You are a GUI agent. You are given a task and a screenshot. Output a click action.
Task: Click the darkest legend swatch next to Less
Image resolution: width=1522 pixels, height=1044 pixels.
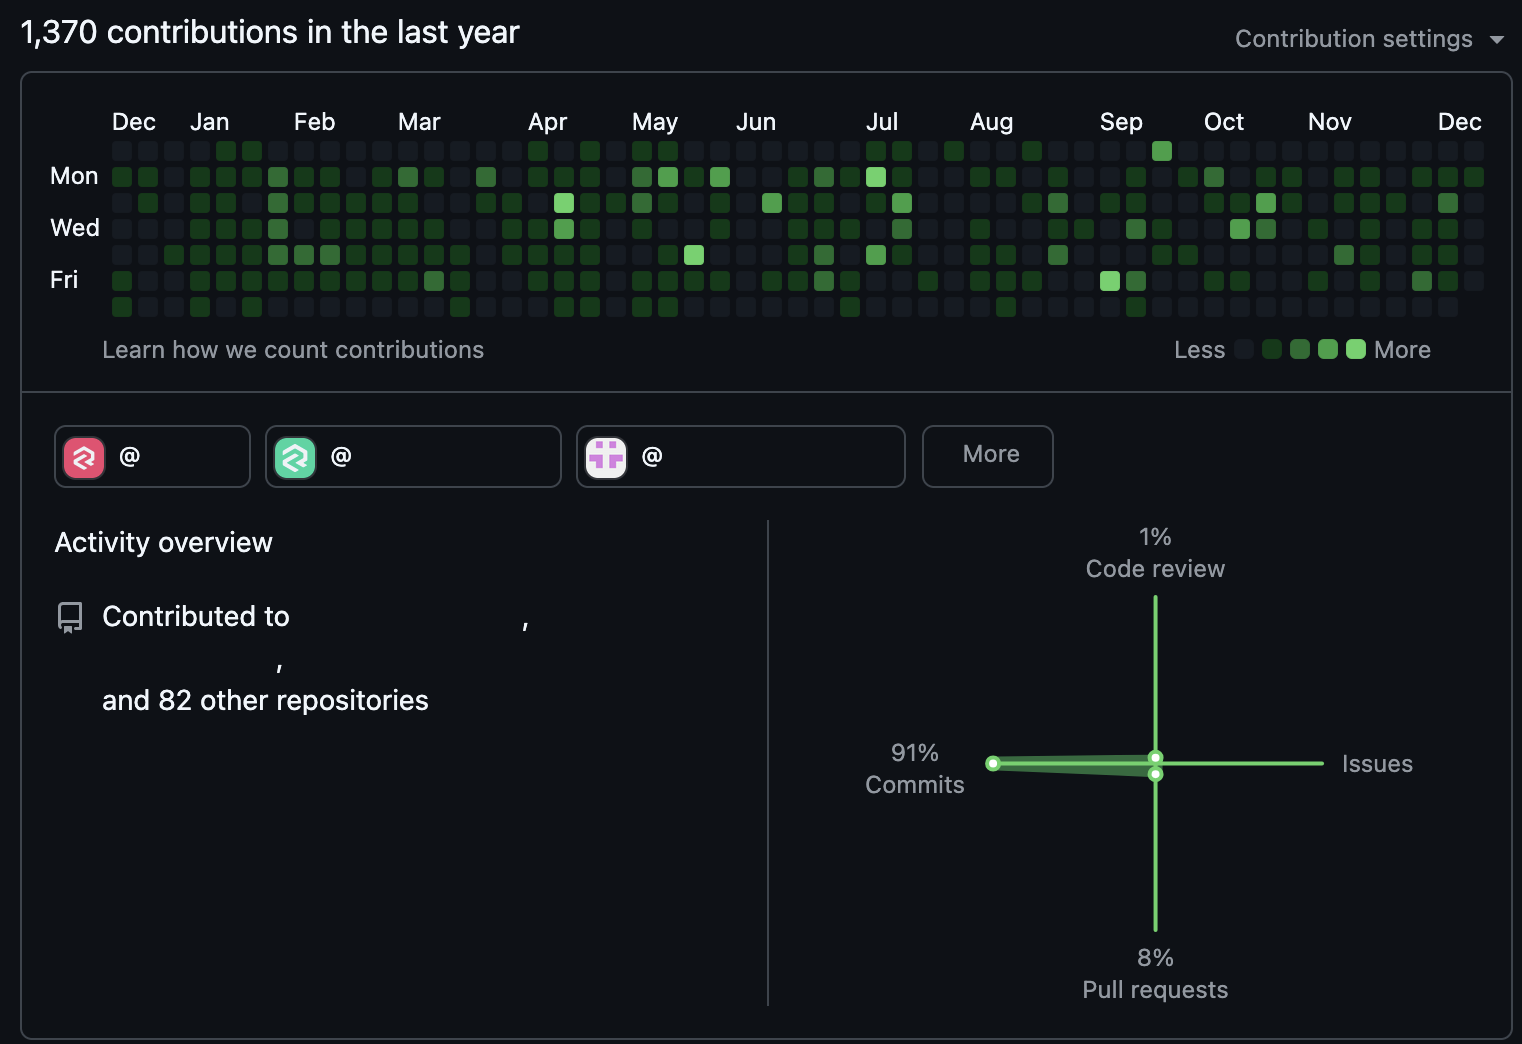[x=1244, y=349]
